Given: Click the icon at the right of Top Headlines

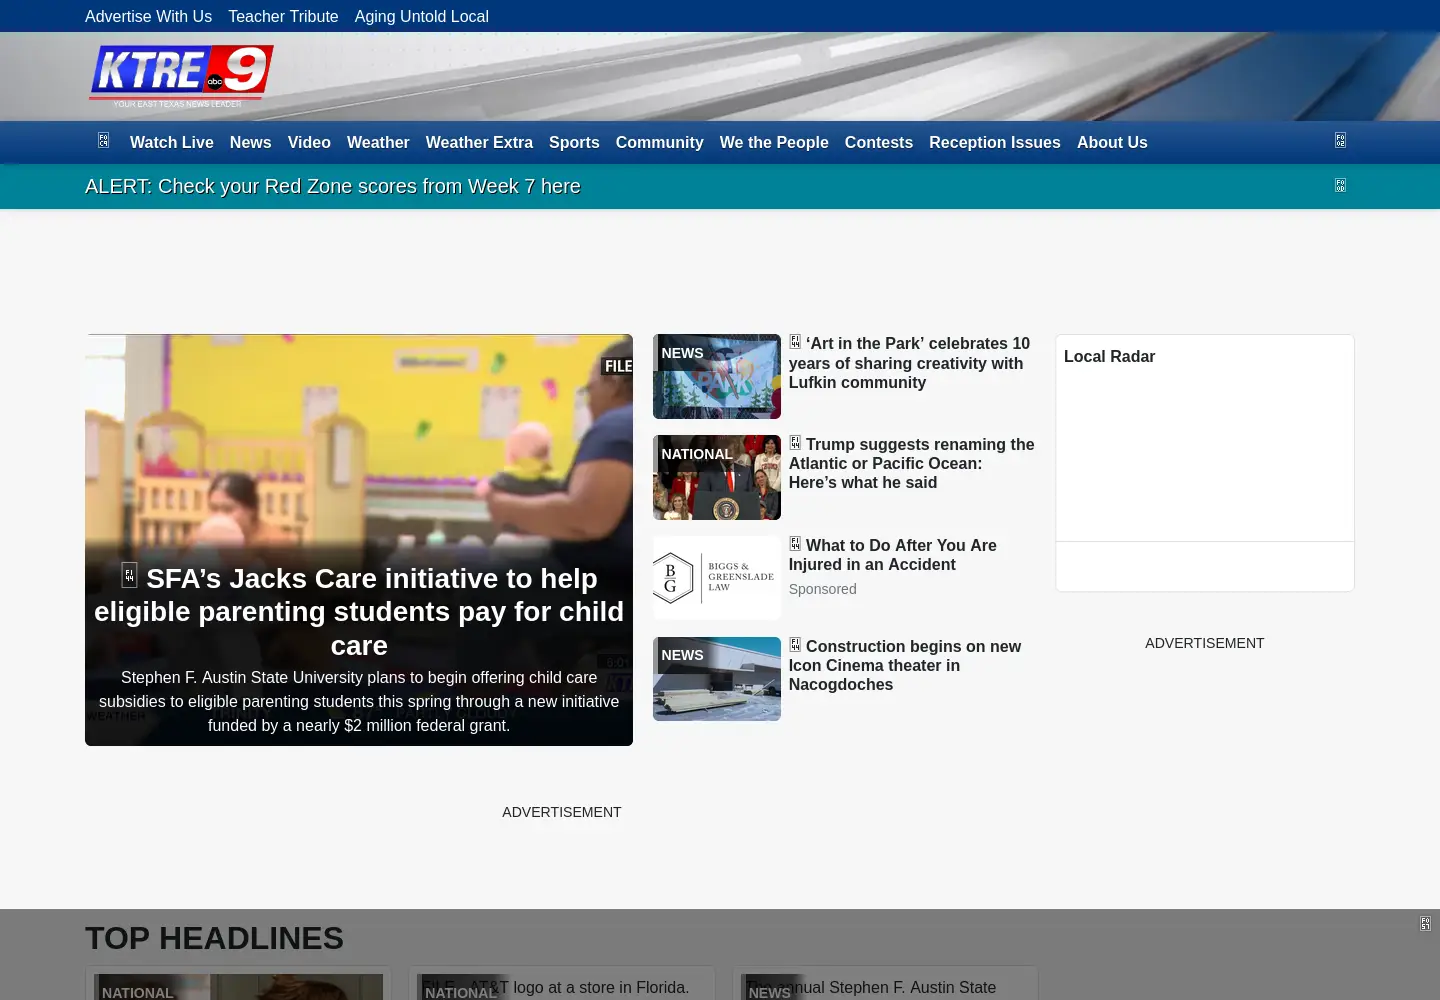Looking at the screenshot, I should pyautogui.click(x=1425, y=924).
